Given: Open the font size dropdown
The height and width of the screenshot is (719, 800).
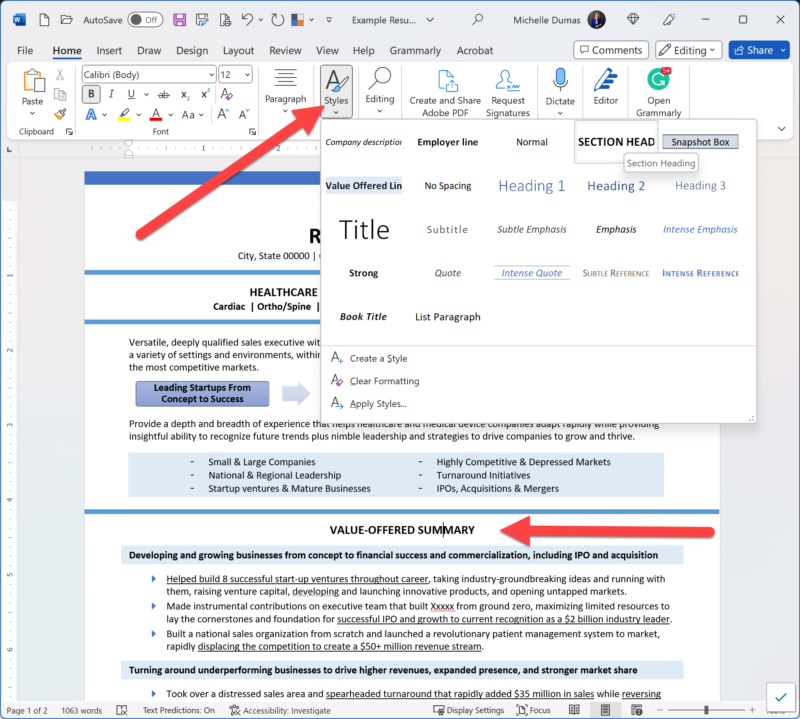Looking at the screenshot, I should point(247,74).
